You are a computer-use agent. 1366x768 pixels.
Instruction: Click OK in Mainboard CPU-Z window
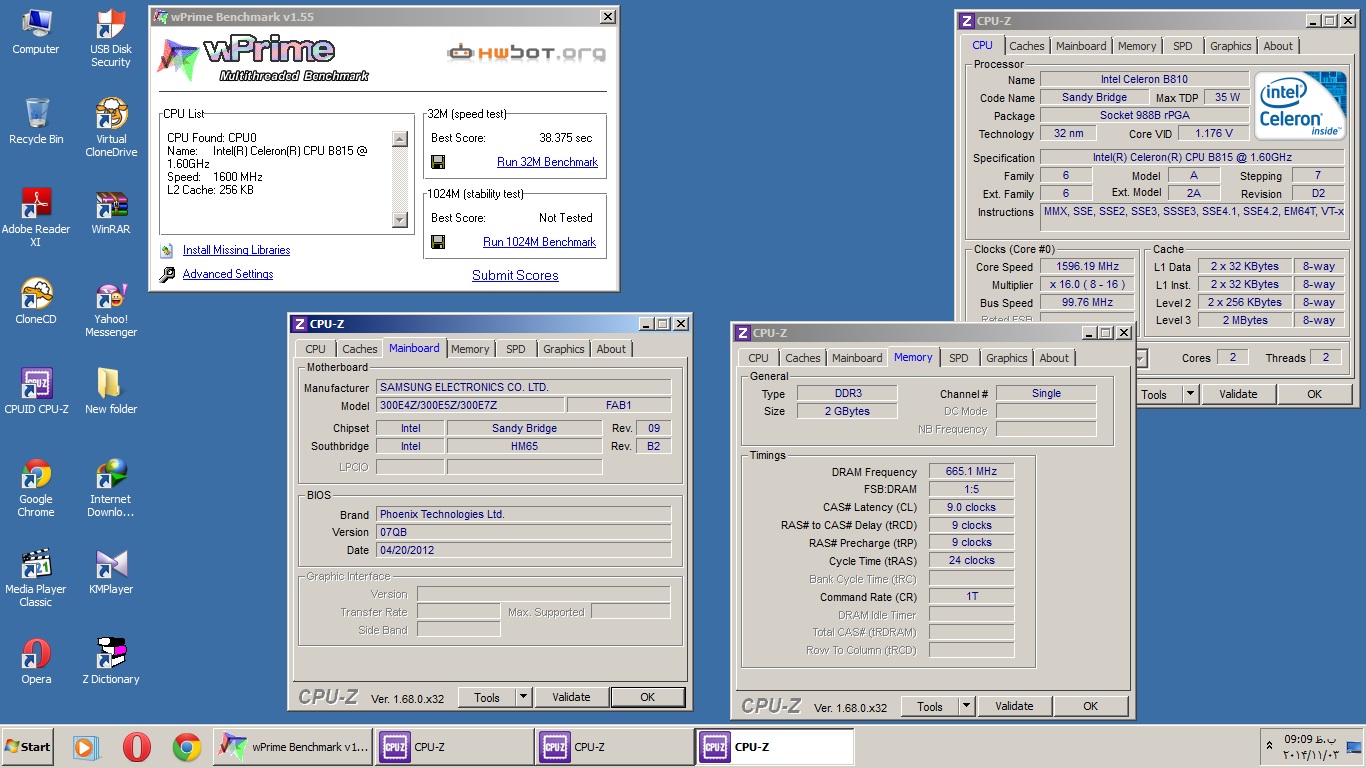[647, 697]
